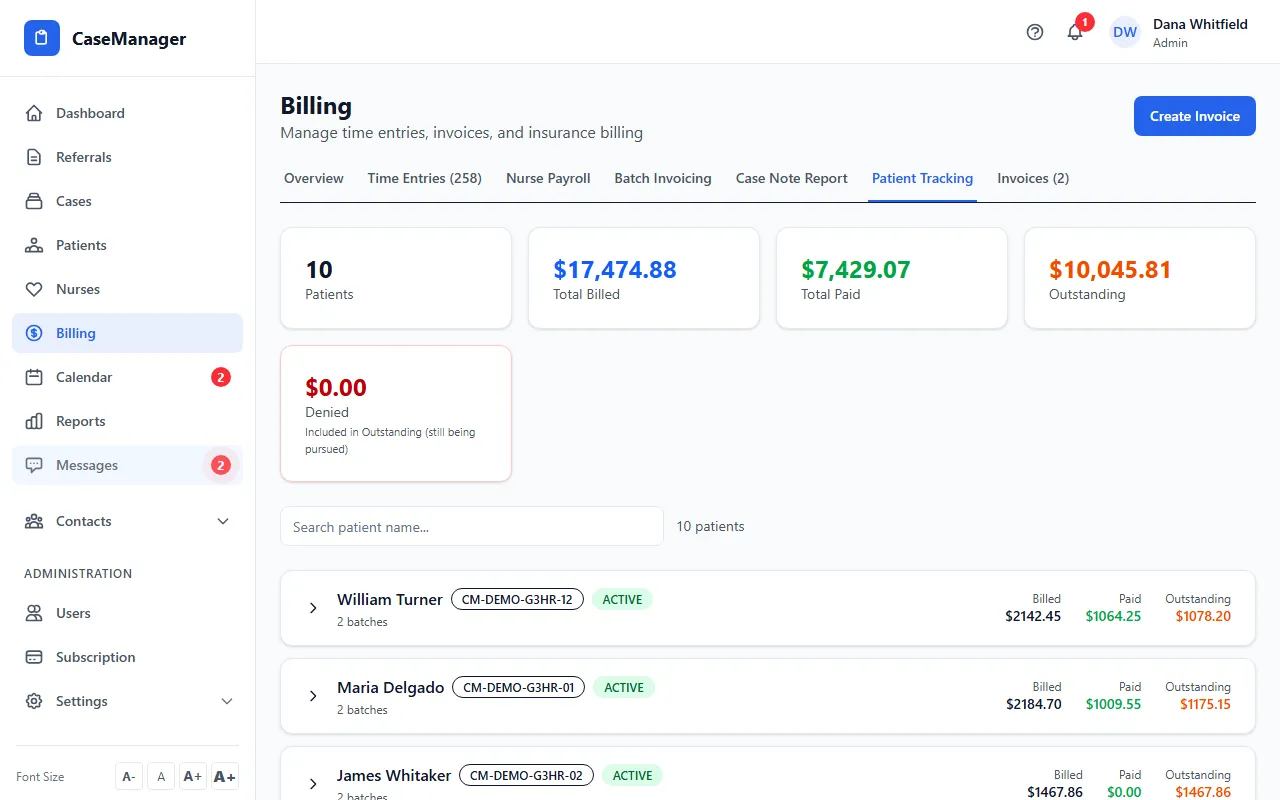The height and width of the screenshot is (800, 1280).
Task: Expand the Settings submenu chevron
Action: 227,701
